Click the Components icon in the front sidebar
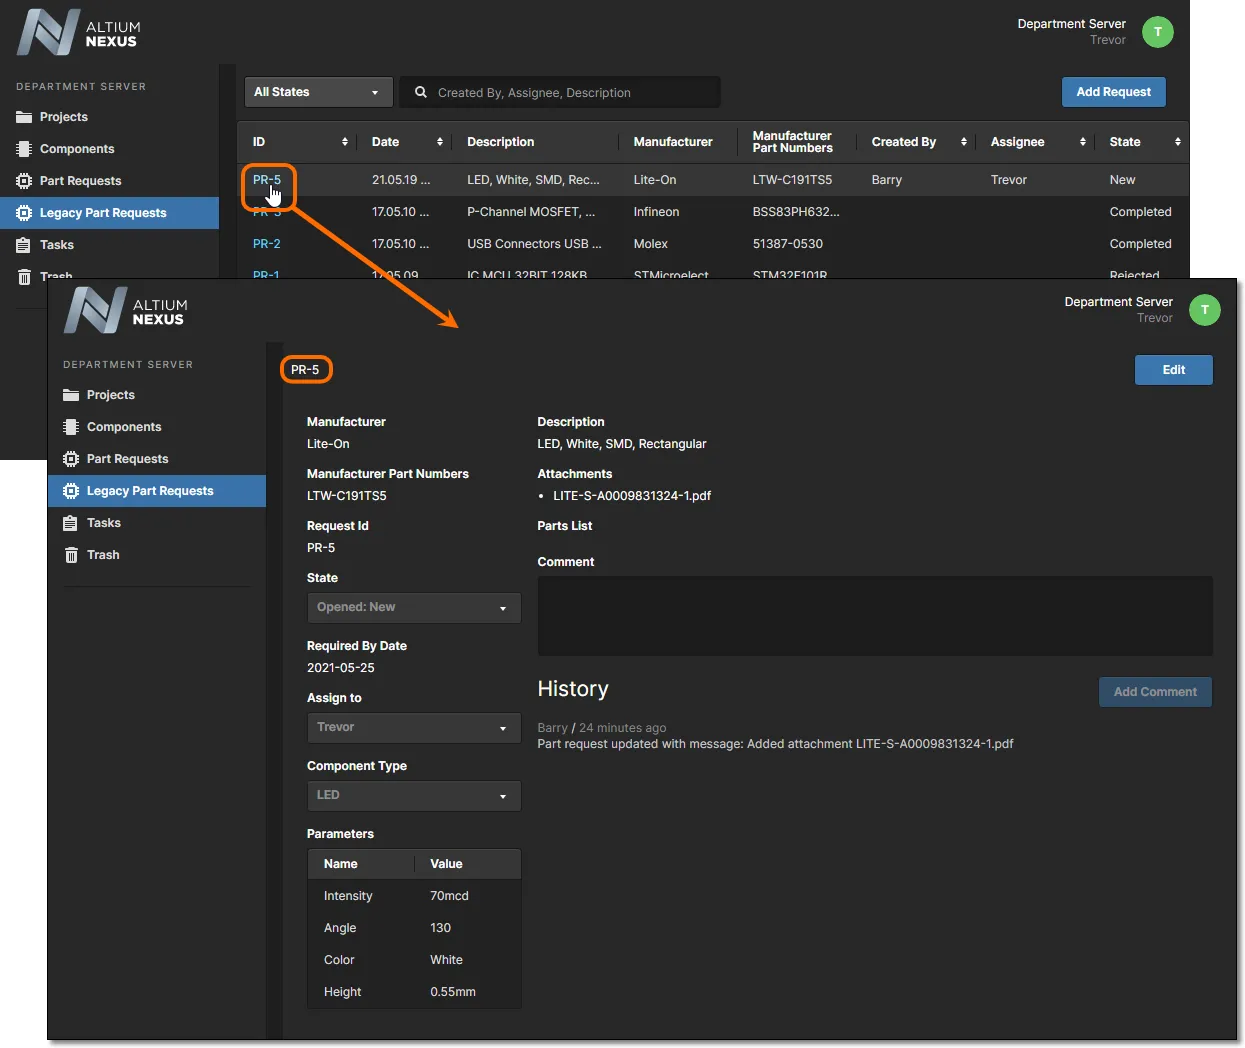 [71, 427]
